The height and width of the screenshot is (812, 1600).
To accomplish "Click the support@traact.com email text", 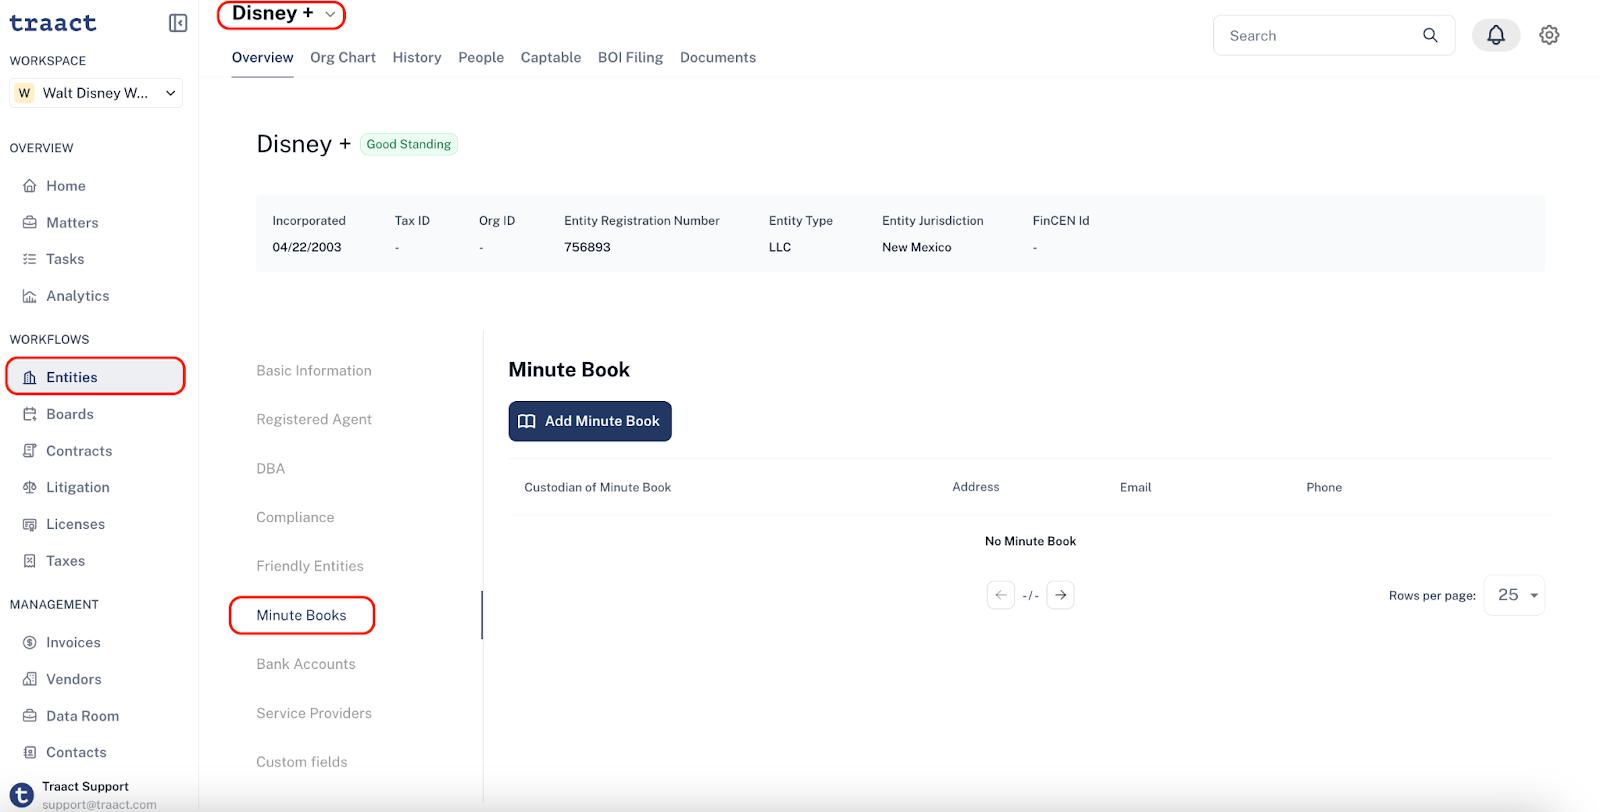I will (x=99, y=805).
